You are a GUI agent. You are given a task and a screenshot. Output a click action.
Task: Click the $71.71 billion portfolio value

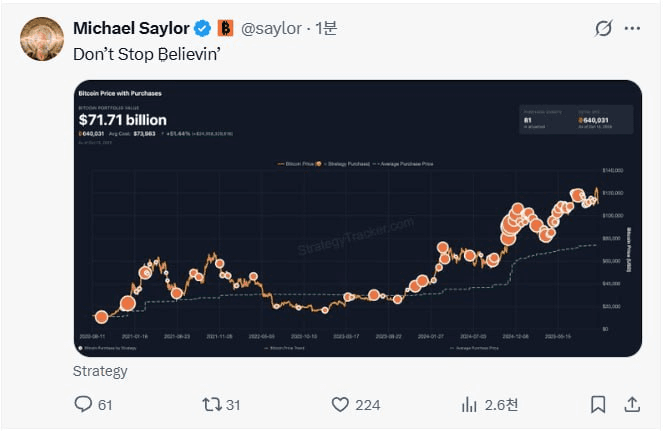pyautogui.click(x=123, y=120)
